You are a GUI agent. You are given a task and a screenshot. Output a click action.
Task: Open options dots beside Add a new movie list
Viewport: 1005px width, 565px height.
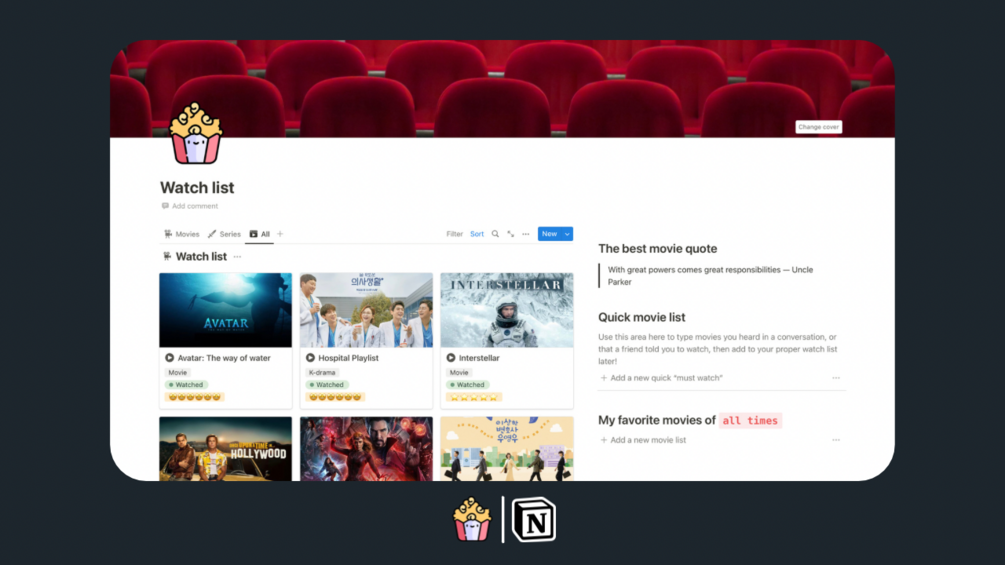836,440
